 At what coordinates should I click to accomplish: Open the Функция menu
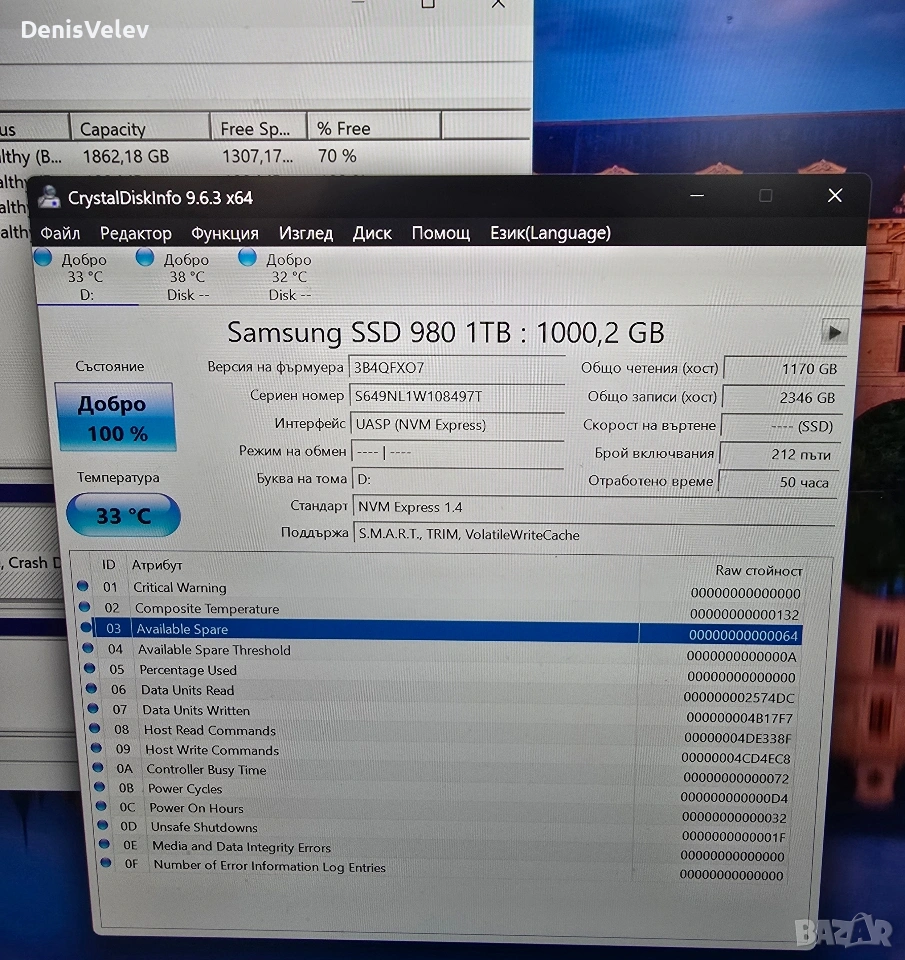tap(225, 233)
